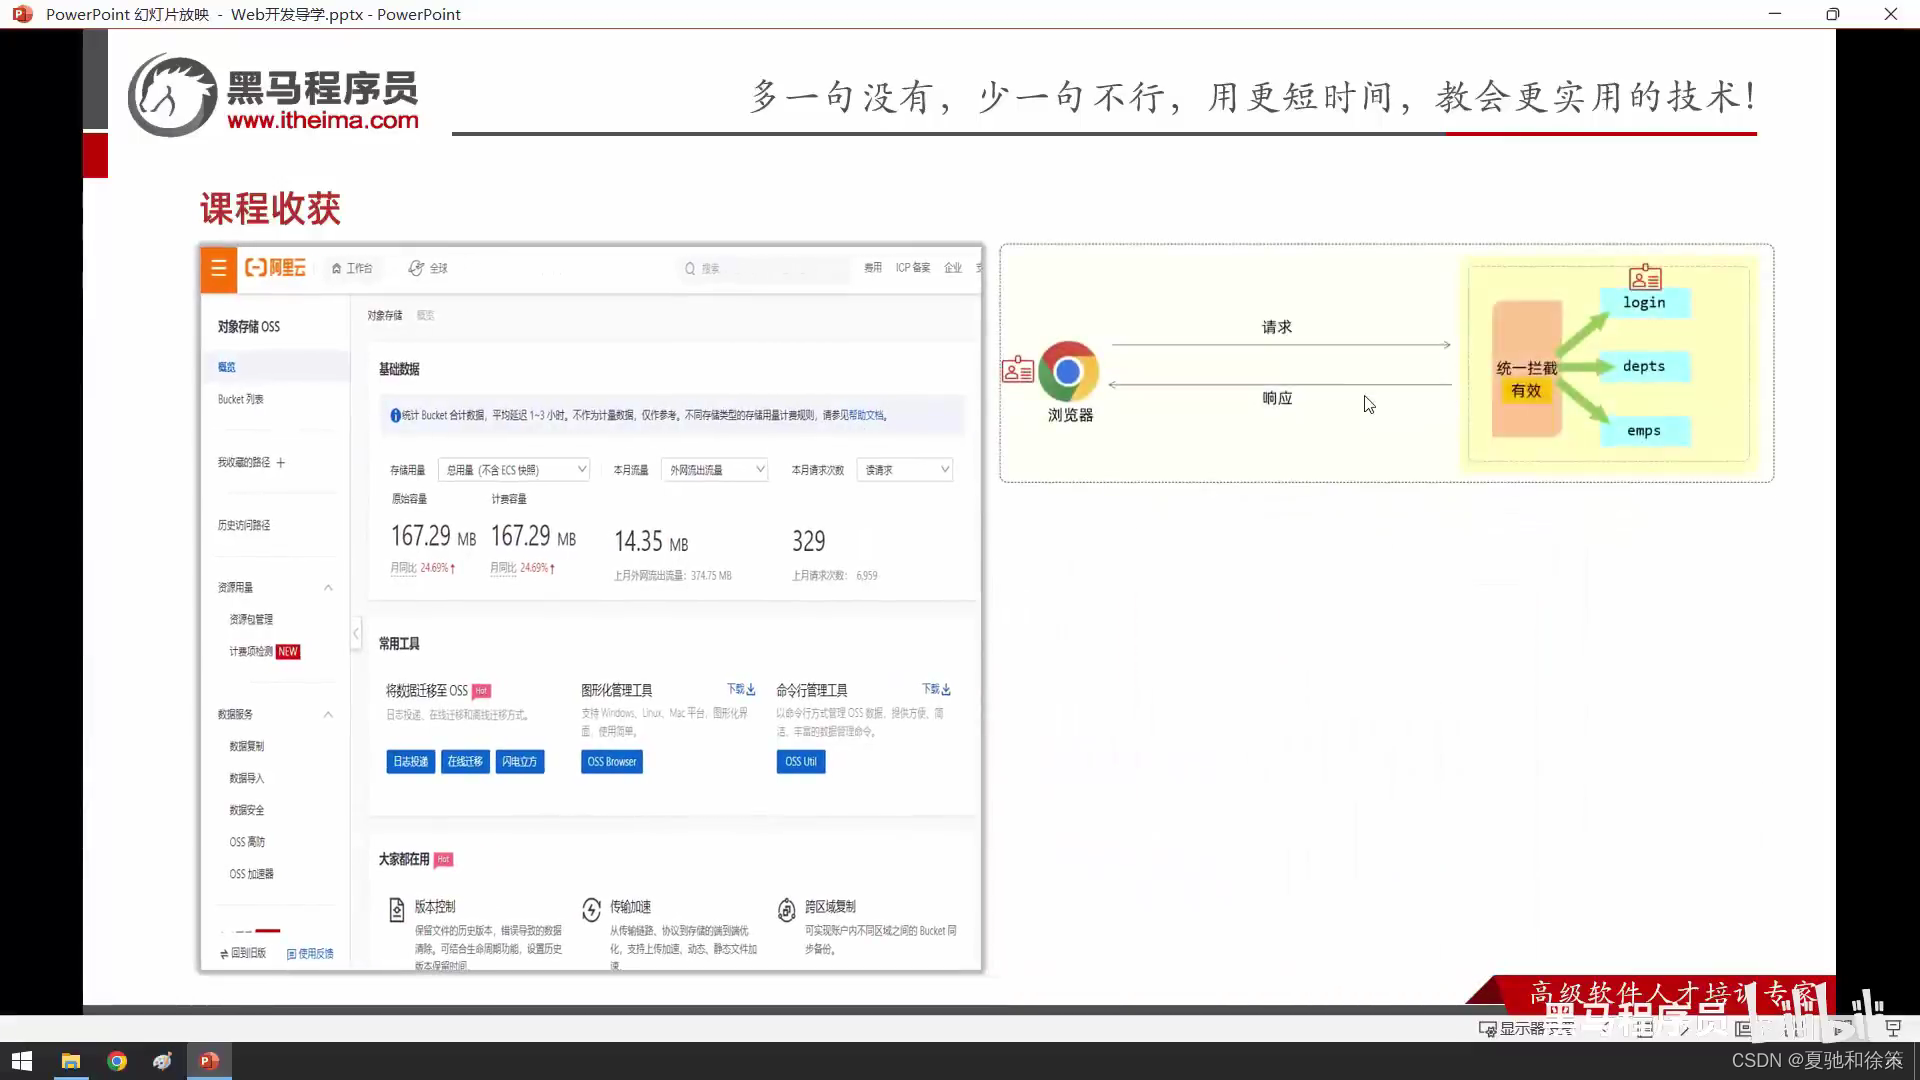Click the depts box in the diagram
This screenshot has height=1080, width=1920.
point(1644,367)
